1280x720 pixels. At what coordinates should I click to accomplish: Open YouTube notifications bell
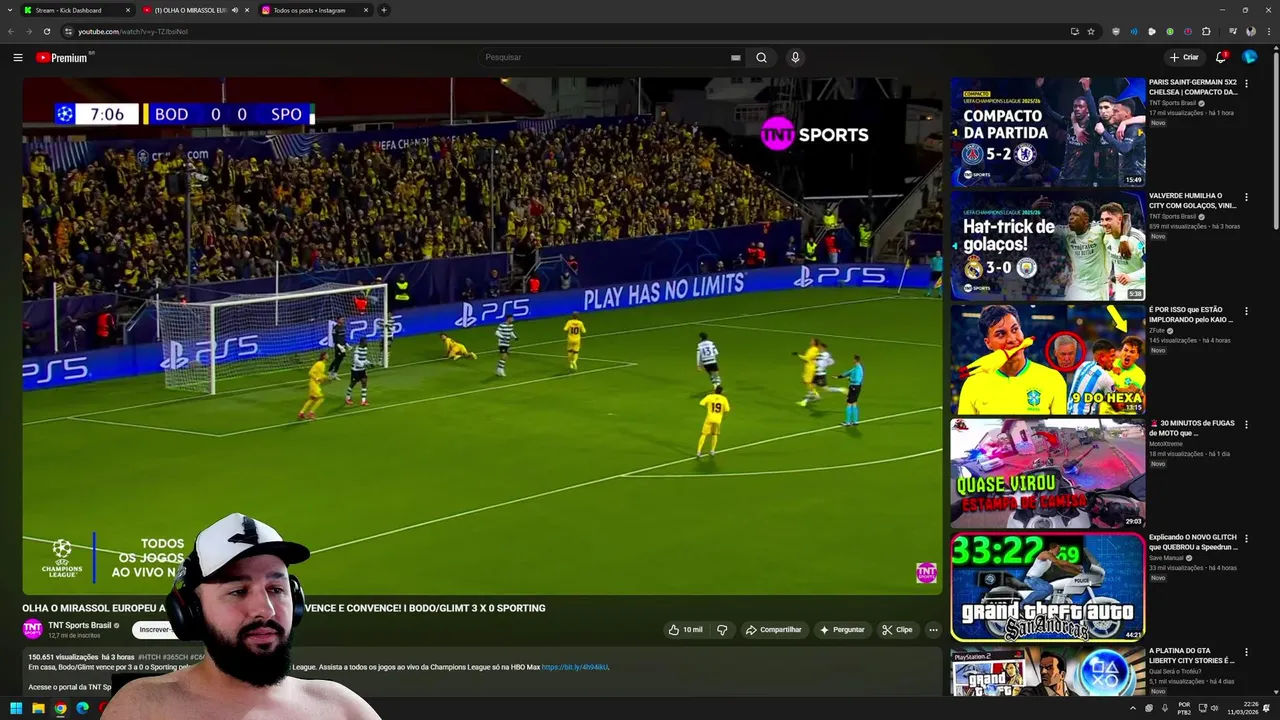click(1221, 57)
